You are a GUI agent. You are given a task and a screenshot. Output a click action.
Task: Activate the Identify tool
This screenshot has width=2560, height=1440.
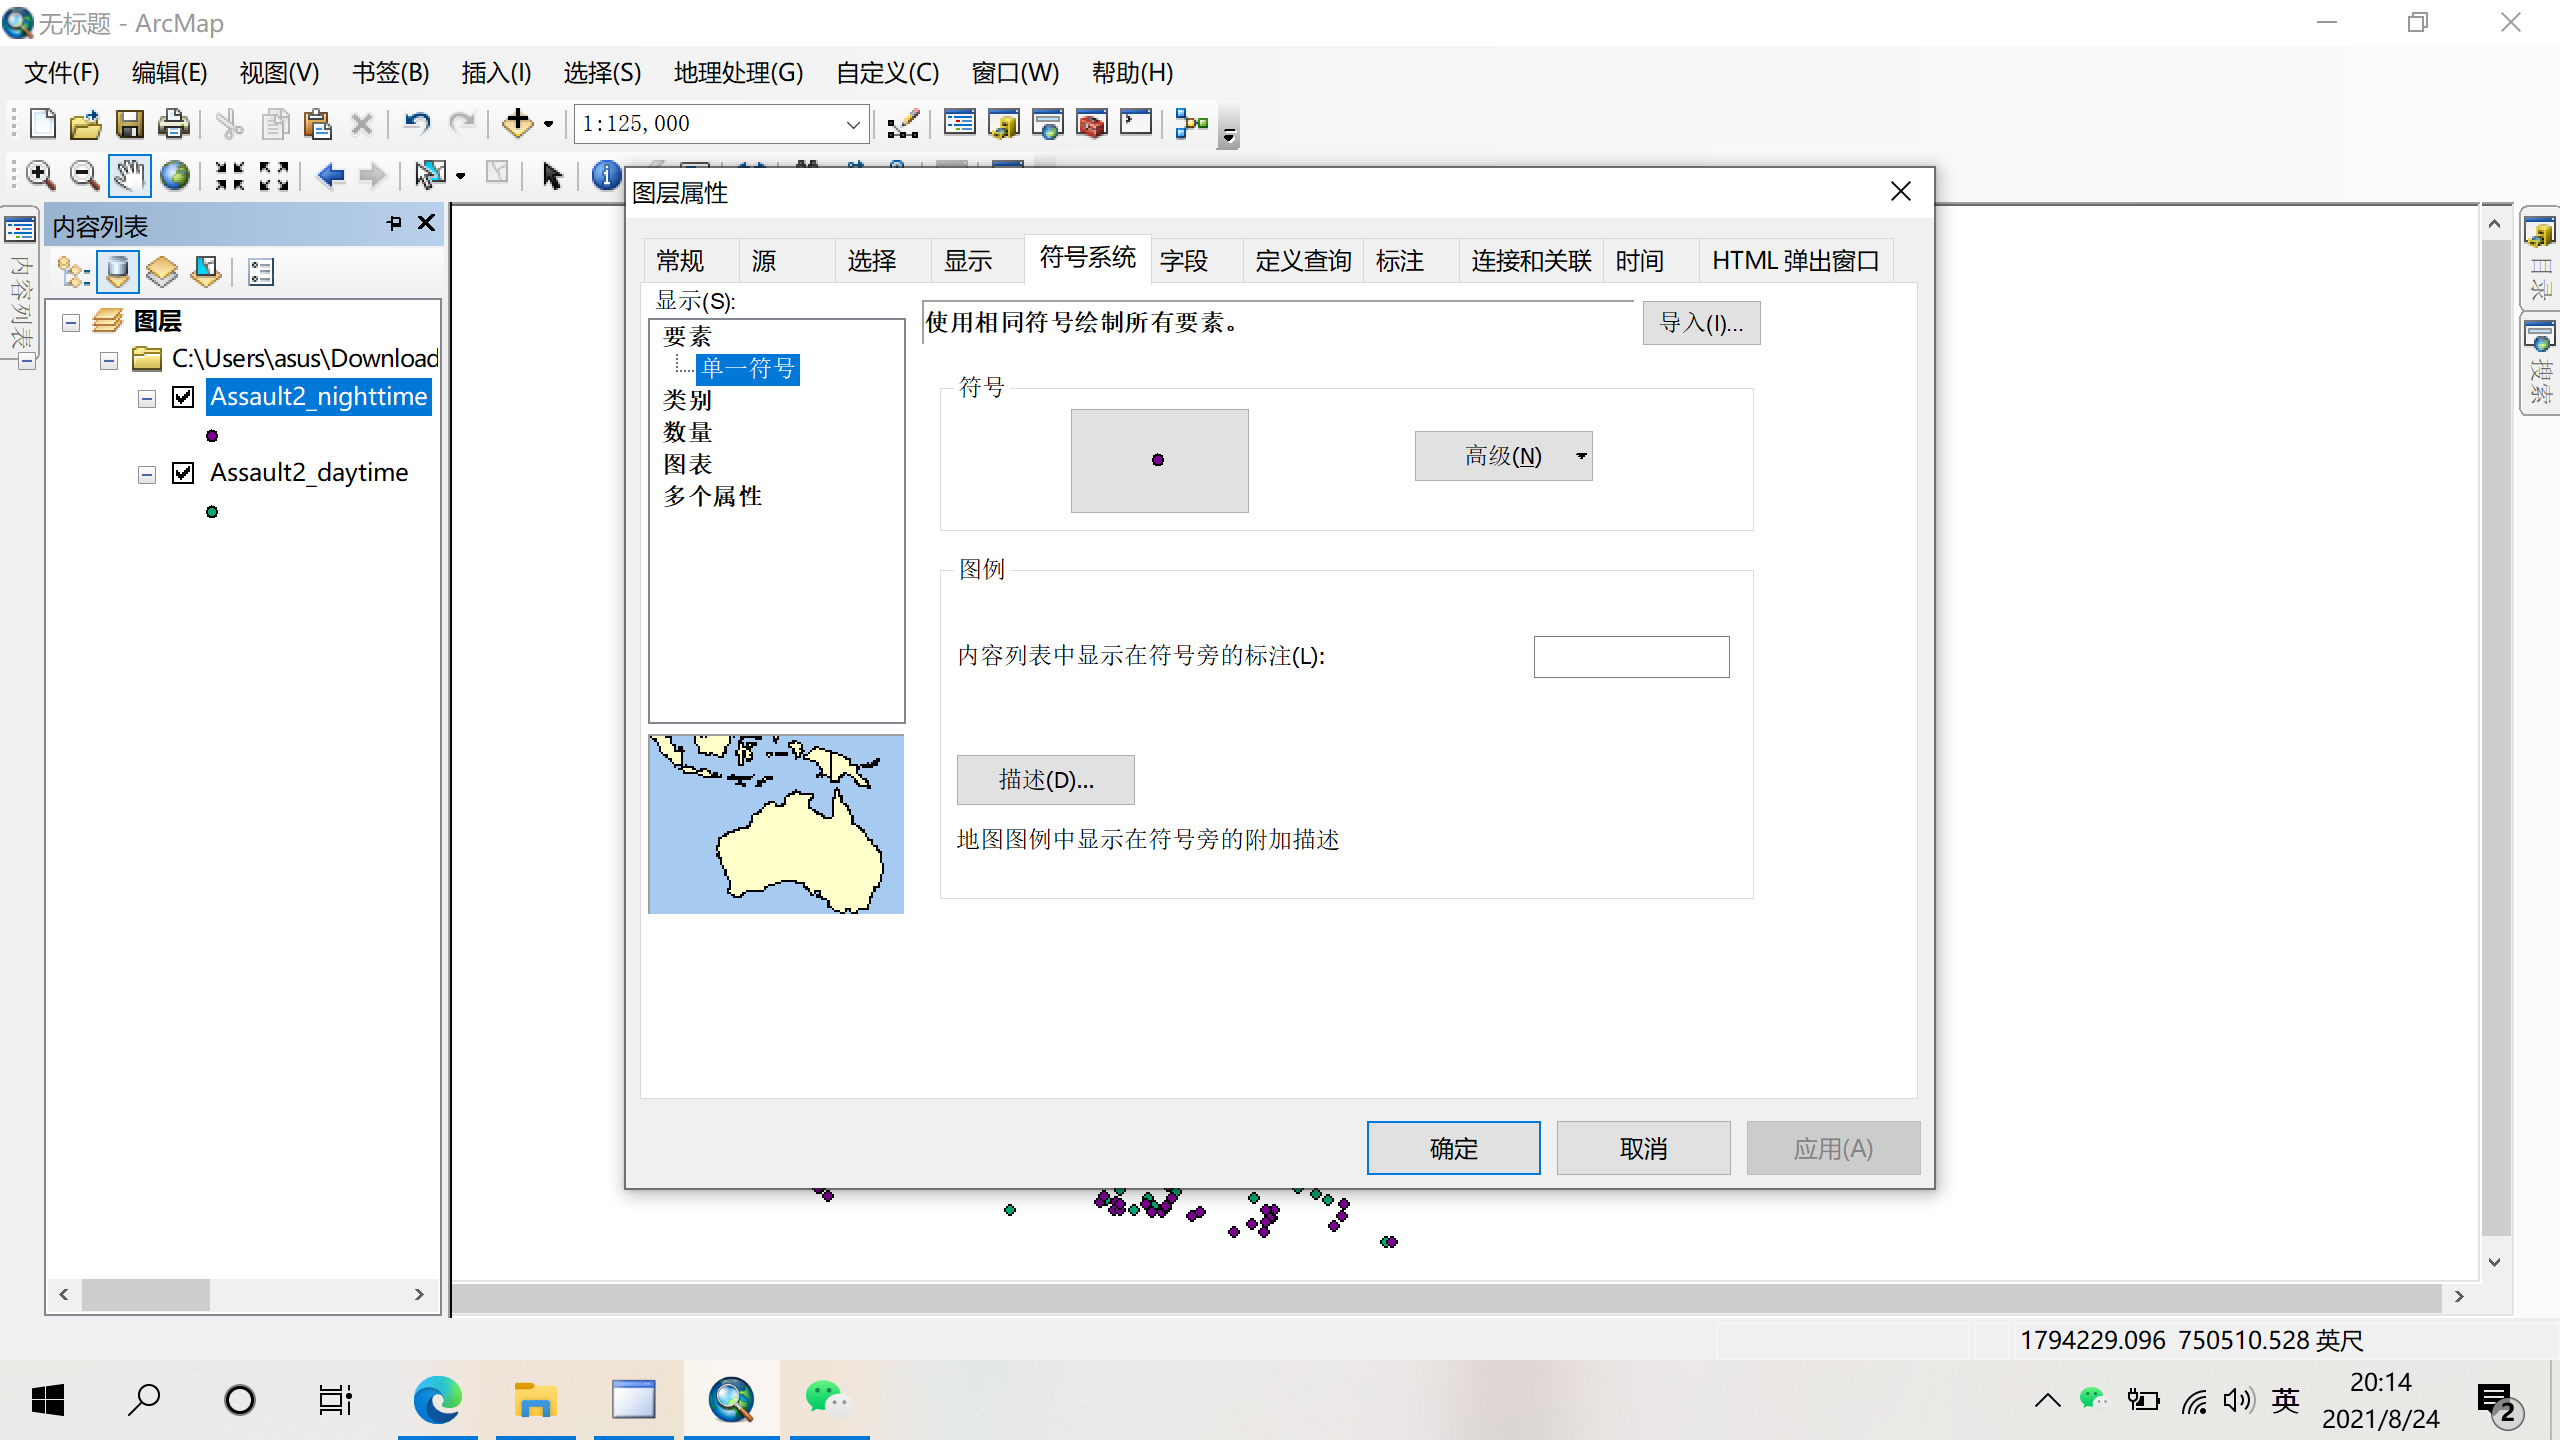pos(605,176)
